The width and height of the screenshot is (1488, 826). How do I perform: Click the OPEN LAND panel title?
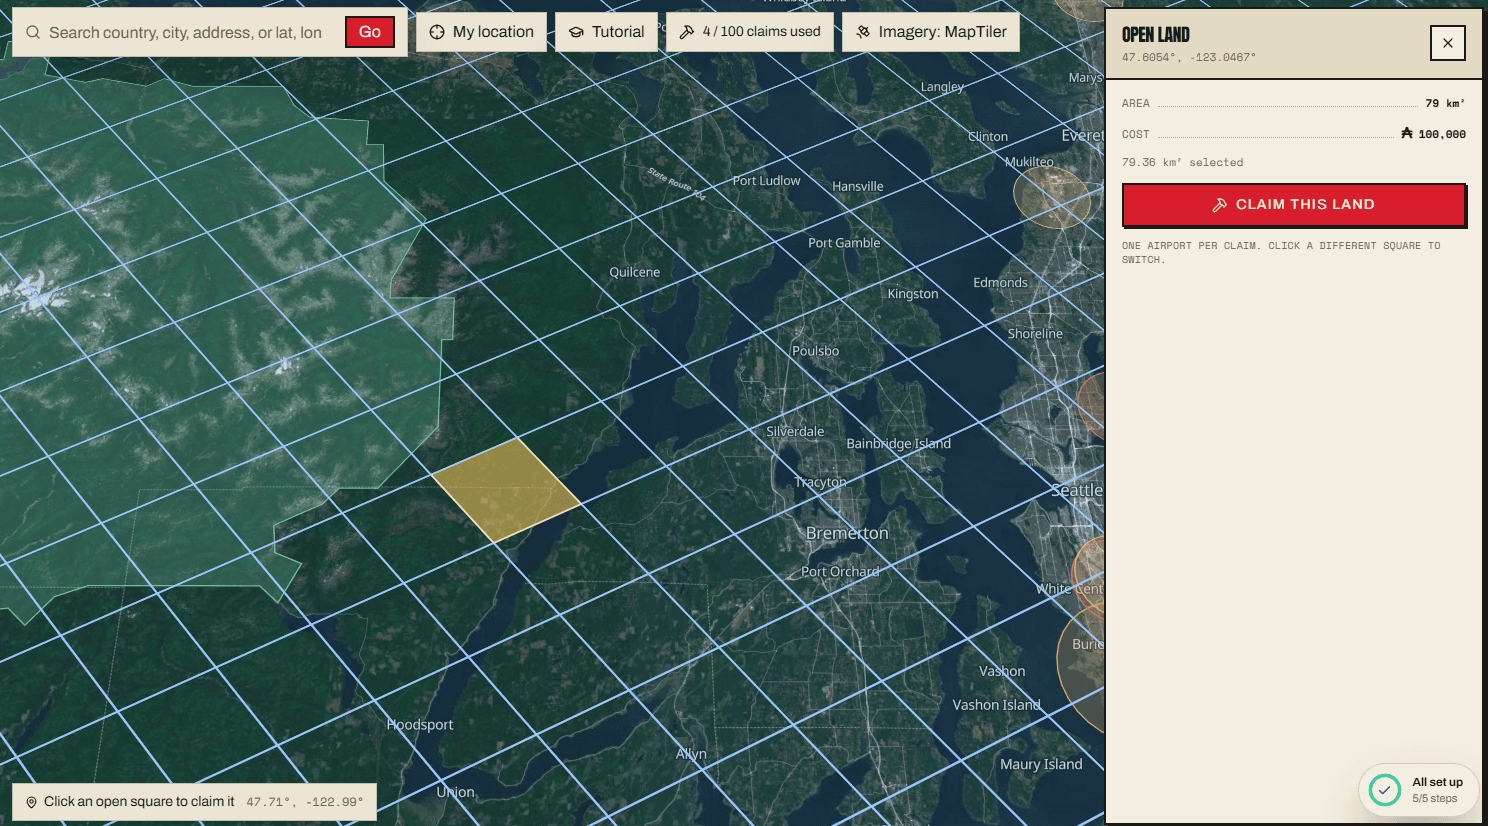(1155, 35)
